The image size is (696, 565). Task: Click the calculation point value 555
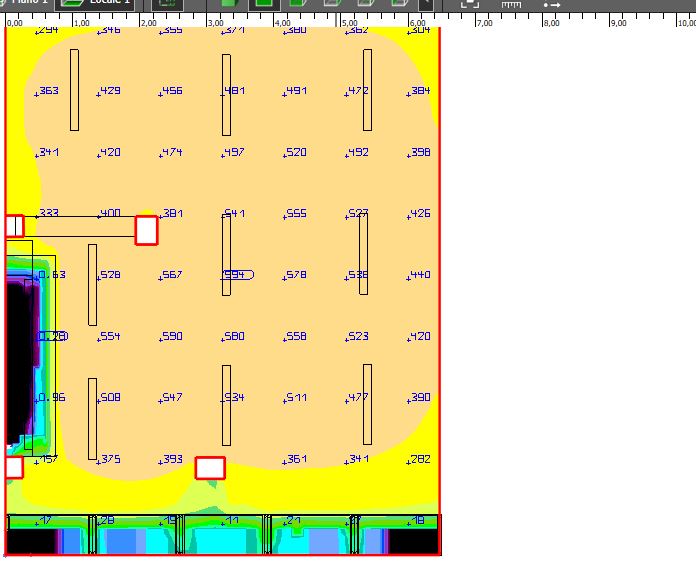pyautogui.click(x=296, y=213)
